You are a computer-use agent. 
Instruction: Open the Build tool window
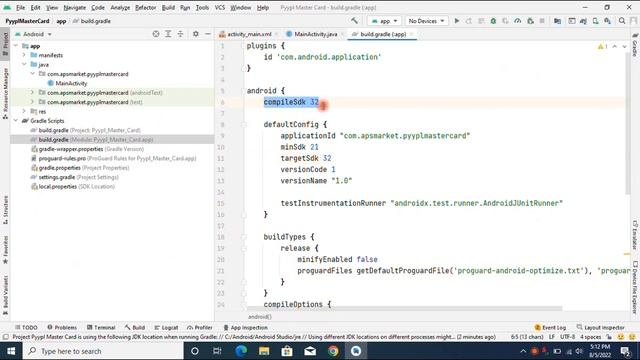pyautogui.click(x=135, y=327)
